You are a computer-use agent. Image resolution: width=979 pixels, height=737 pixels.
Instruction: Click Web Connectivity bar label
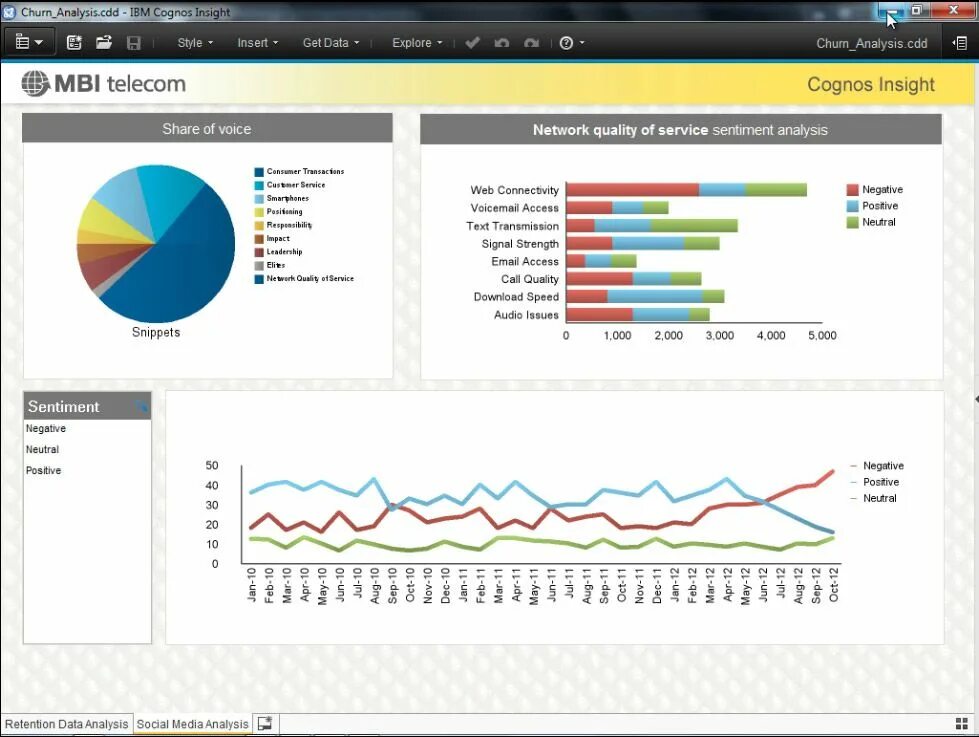click(x=514, y=190)
